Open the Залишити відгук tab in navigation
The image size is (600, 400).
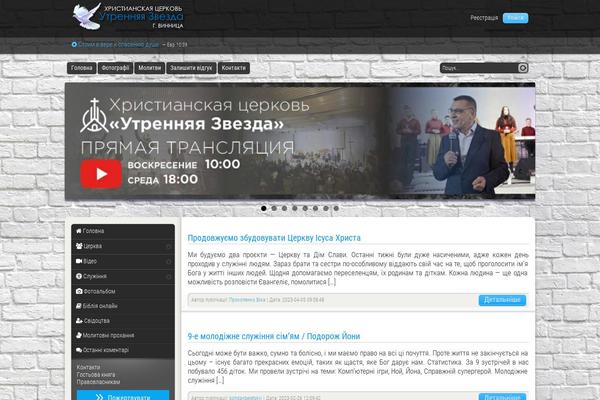pyautogui.click(x=191, y=68)
